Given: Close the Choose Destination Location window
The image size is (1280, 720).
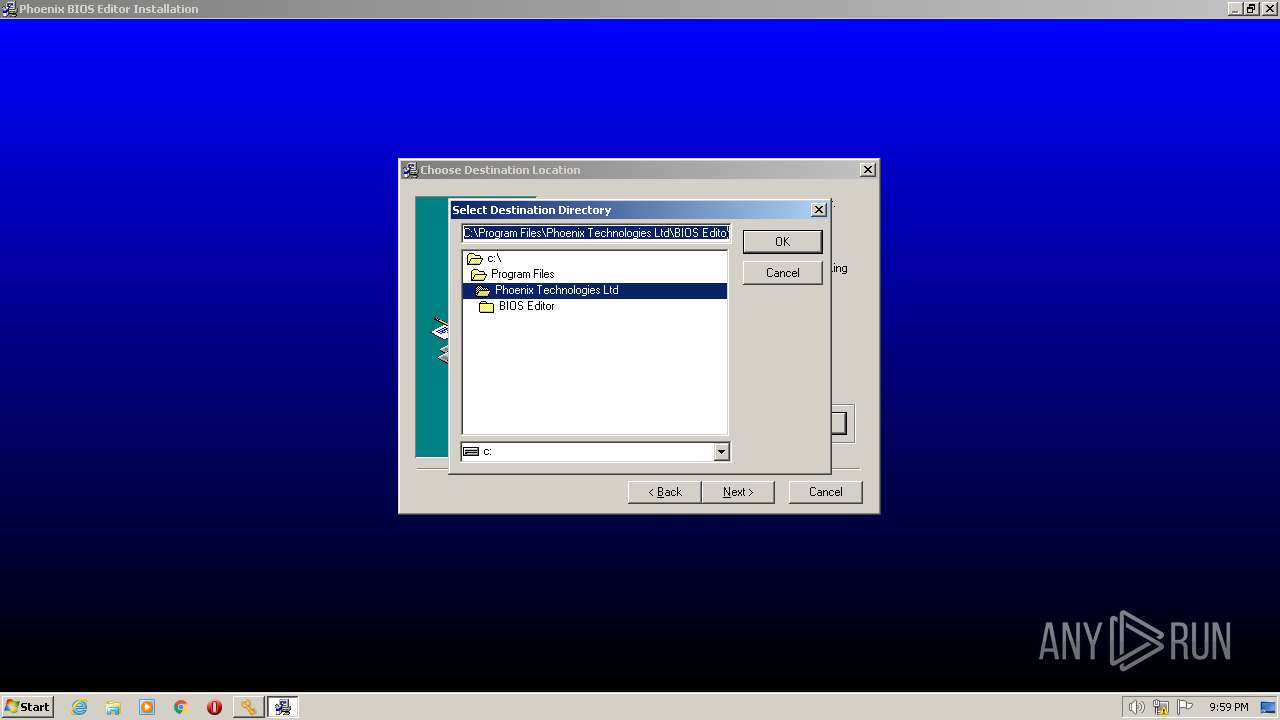Looking at the screenshot, I should (868, 170).
